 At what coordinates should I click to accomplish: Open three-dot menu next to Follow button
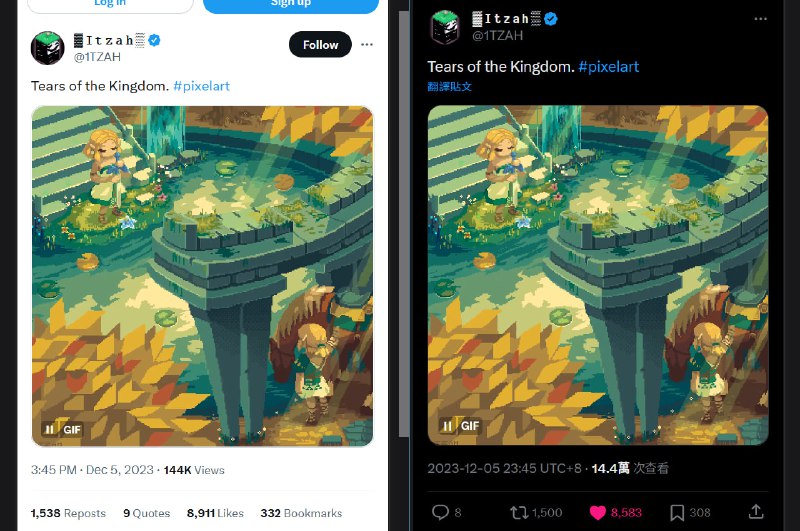point(366,44)
